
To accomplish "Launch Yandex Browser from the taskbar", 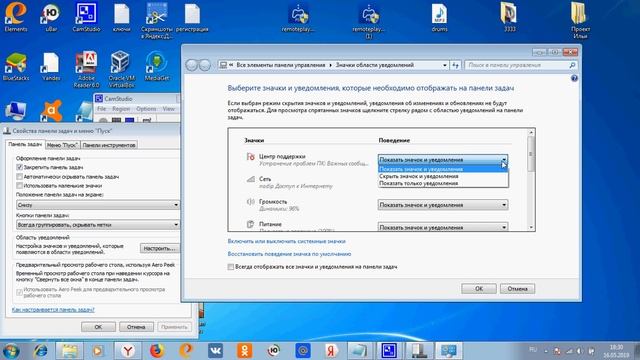I will pos(128,351).
